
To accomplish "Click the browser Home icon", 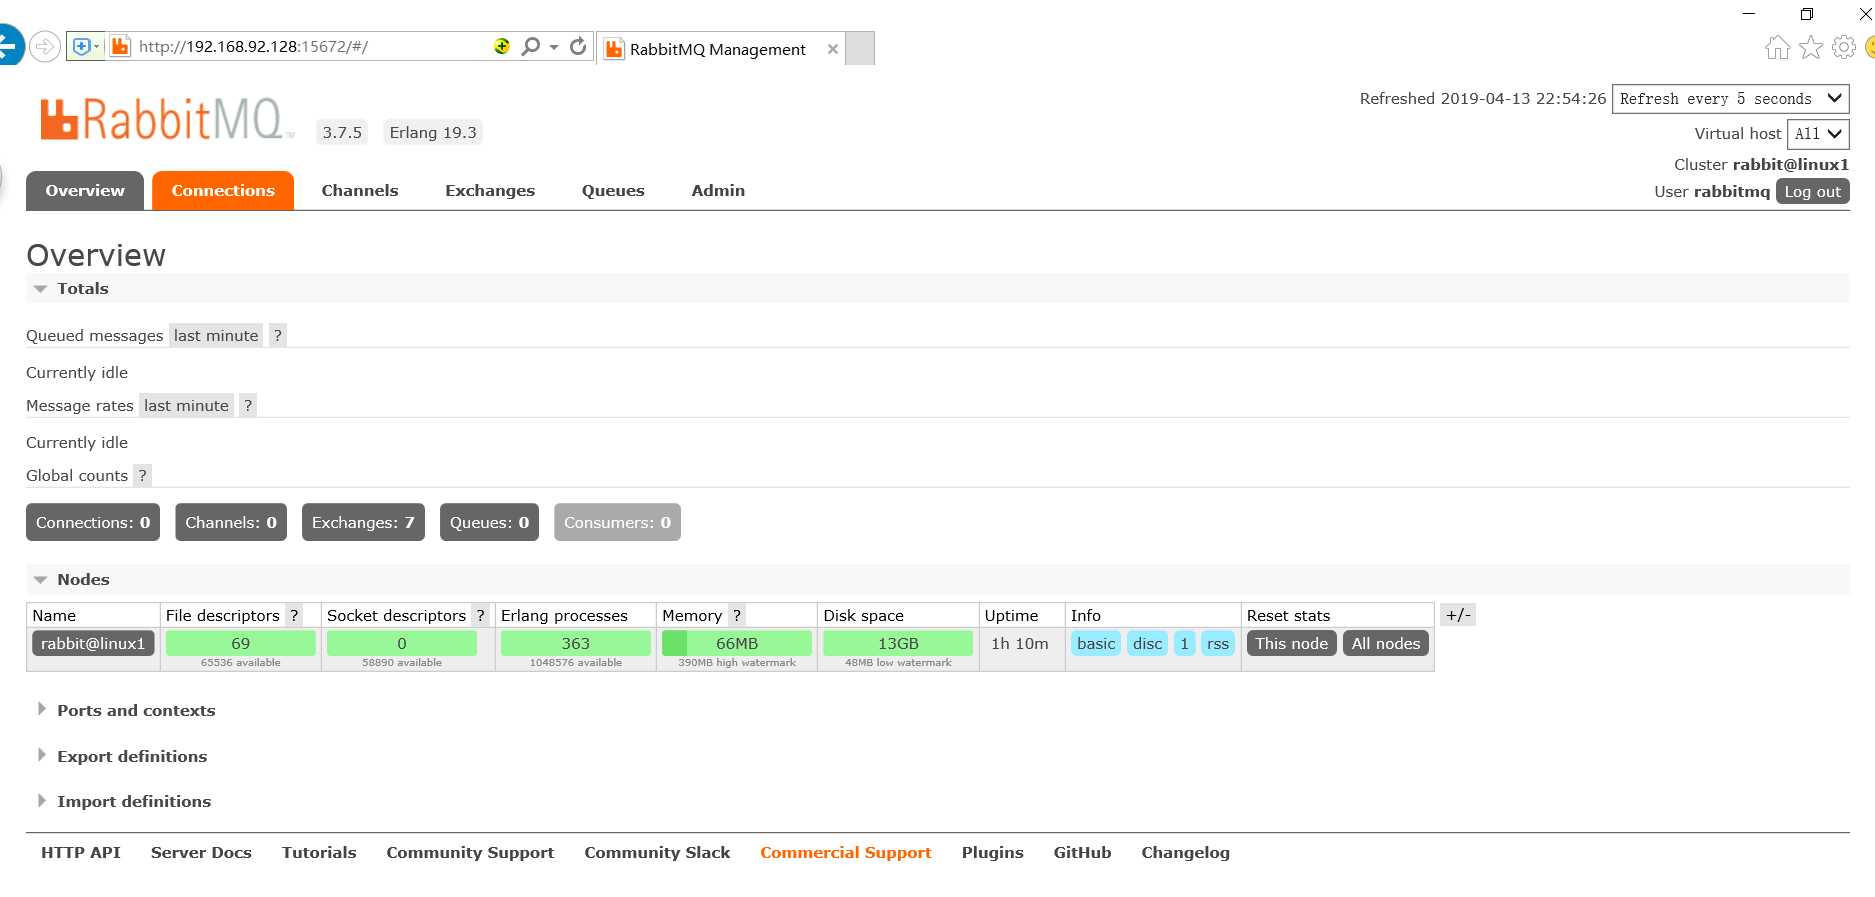I will pyautogui.click(x=1777, y=47).
